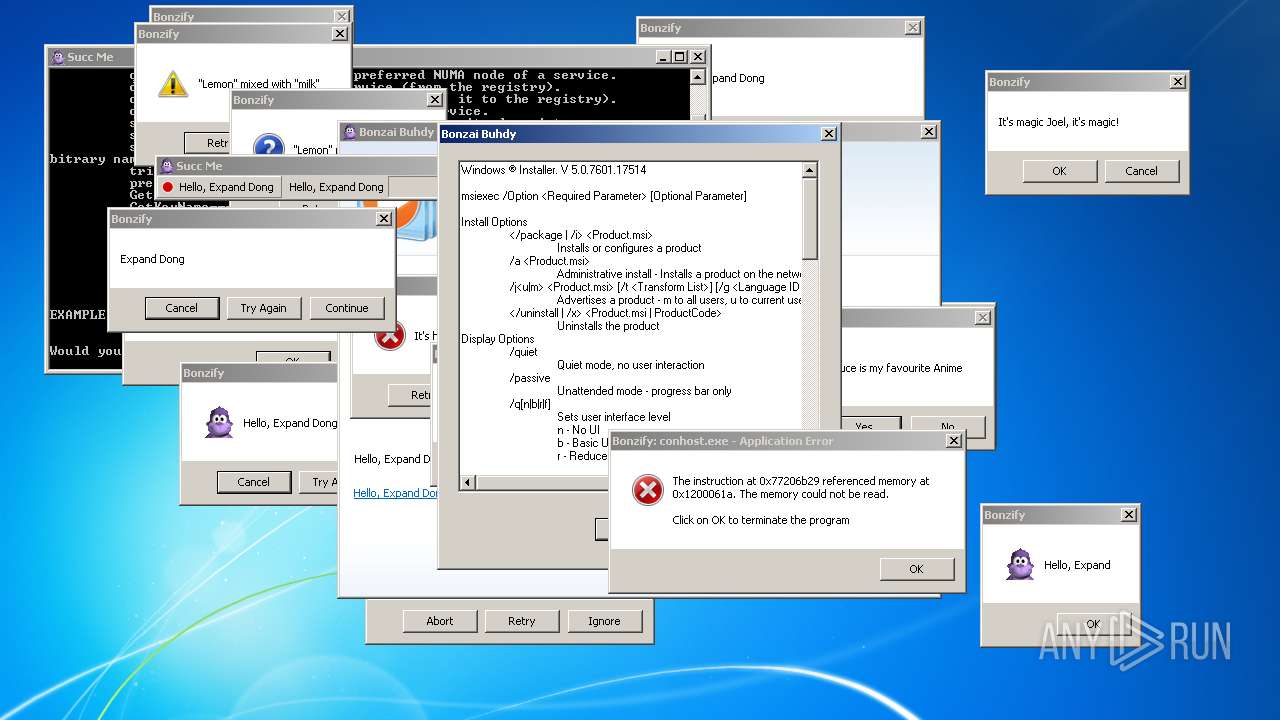Maximize the Succ Me console window
1280x720 pixels.
(679, 57)
